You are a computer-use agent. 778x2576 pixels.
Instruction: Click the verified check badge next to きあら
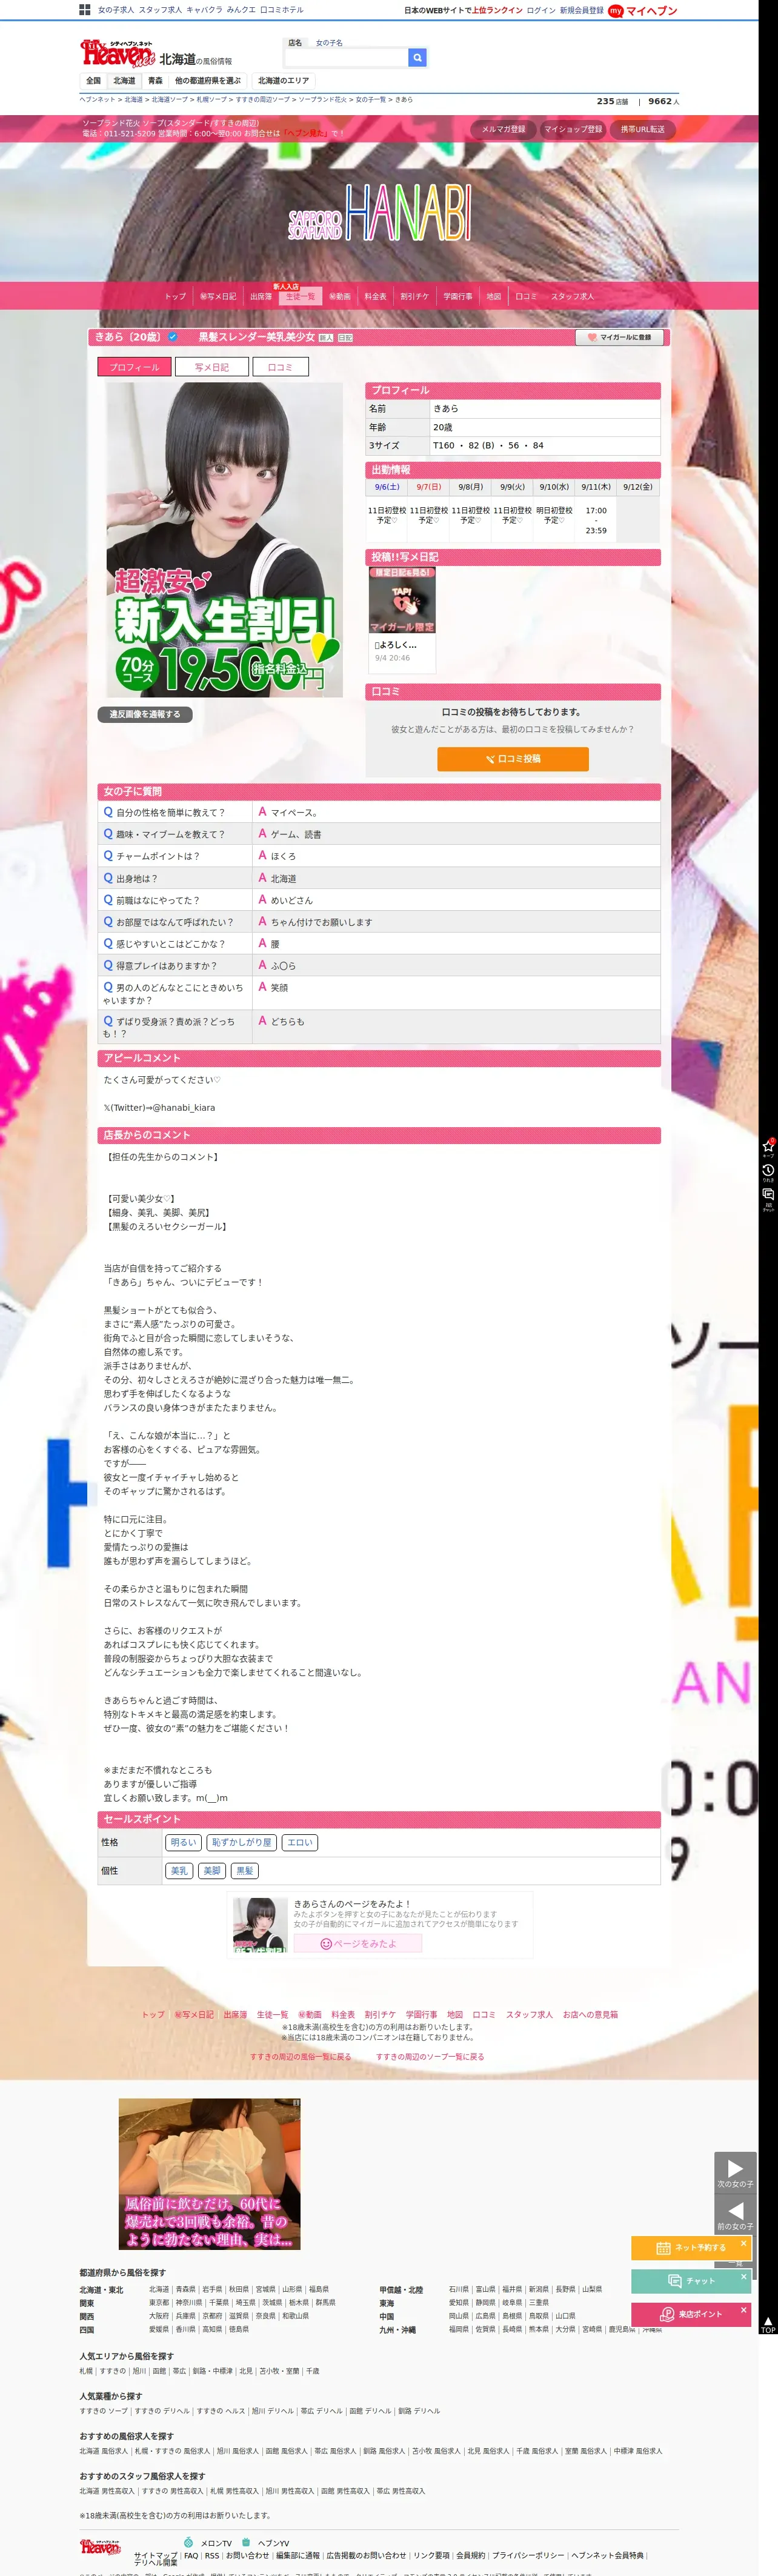tap(172, 337)
